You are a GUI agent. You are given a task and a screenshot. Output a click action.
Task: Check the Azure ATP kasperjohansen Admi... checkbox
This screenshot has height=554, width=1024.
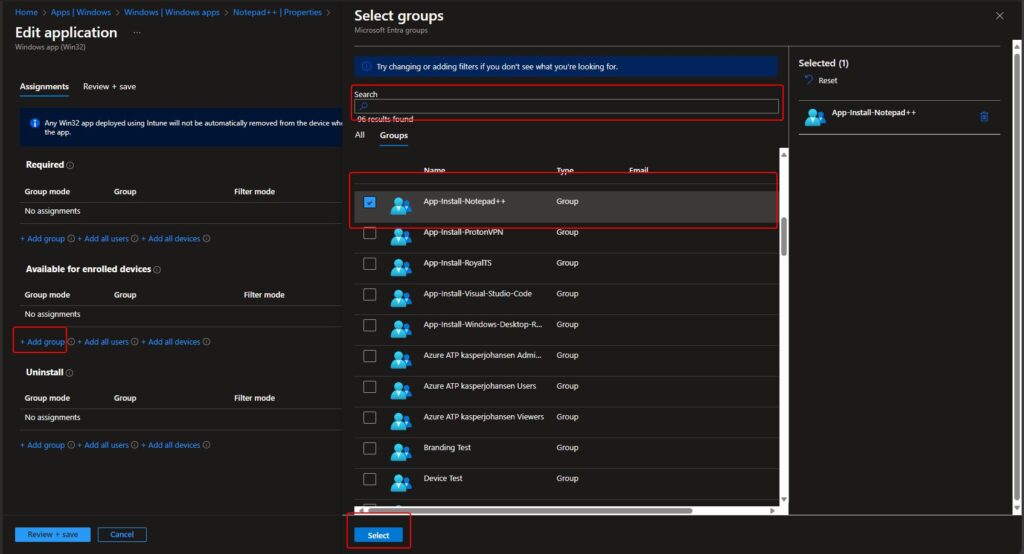pos(370,356)
